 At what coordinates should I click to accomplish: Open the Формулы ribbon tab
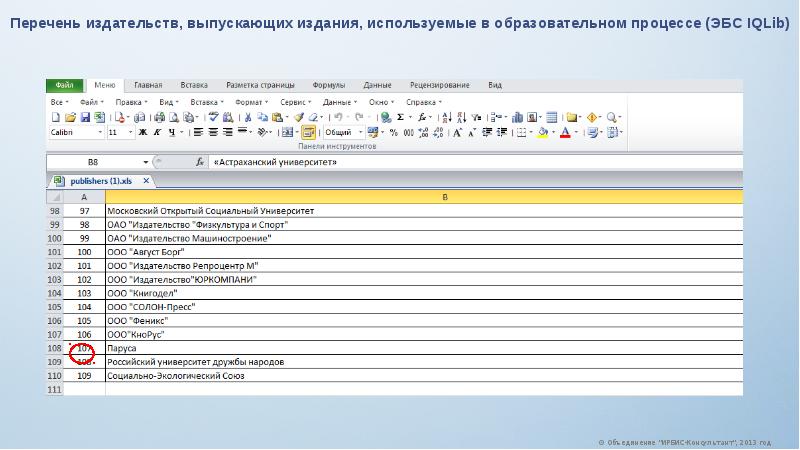pos(329,85)
